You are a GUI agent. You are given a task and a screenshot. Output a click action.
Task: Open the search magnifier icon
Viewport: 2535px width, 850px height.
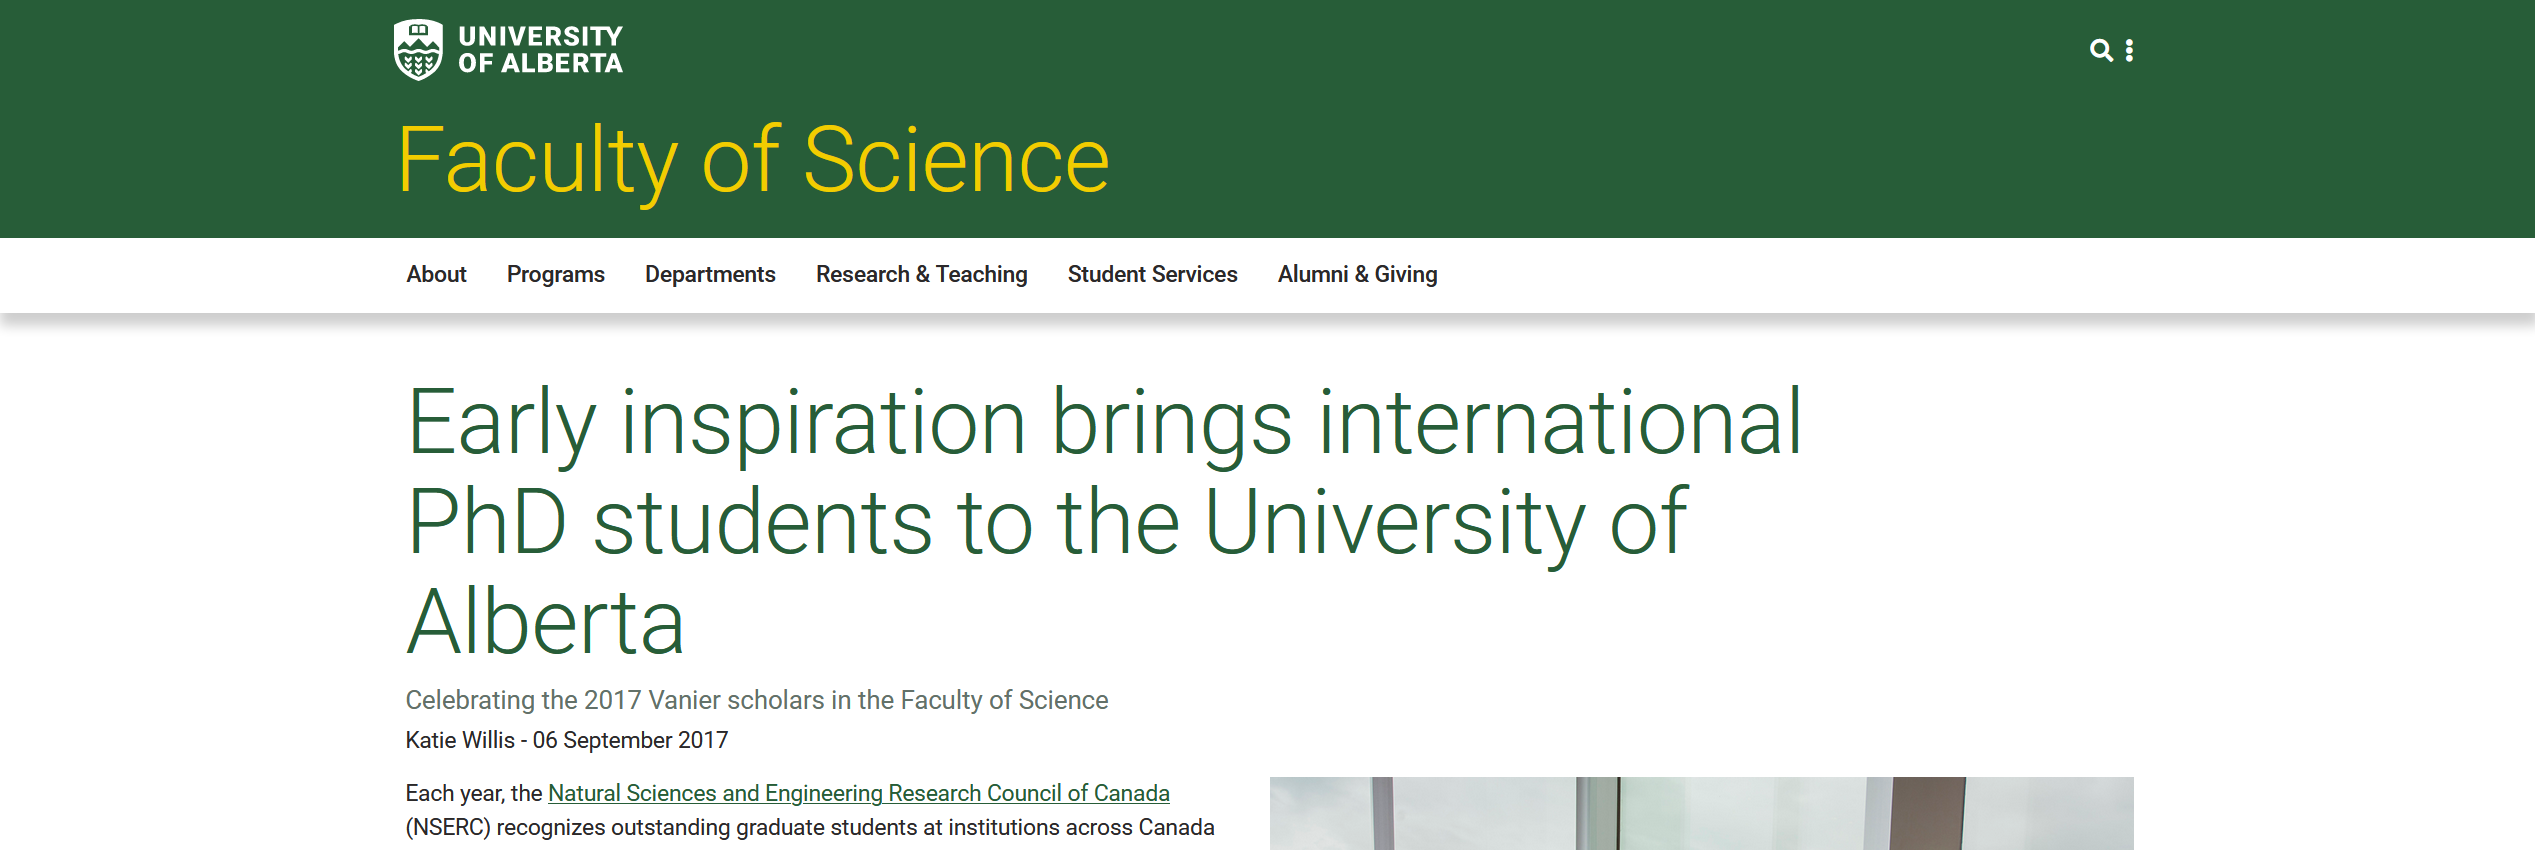(2100, 50)
